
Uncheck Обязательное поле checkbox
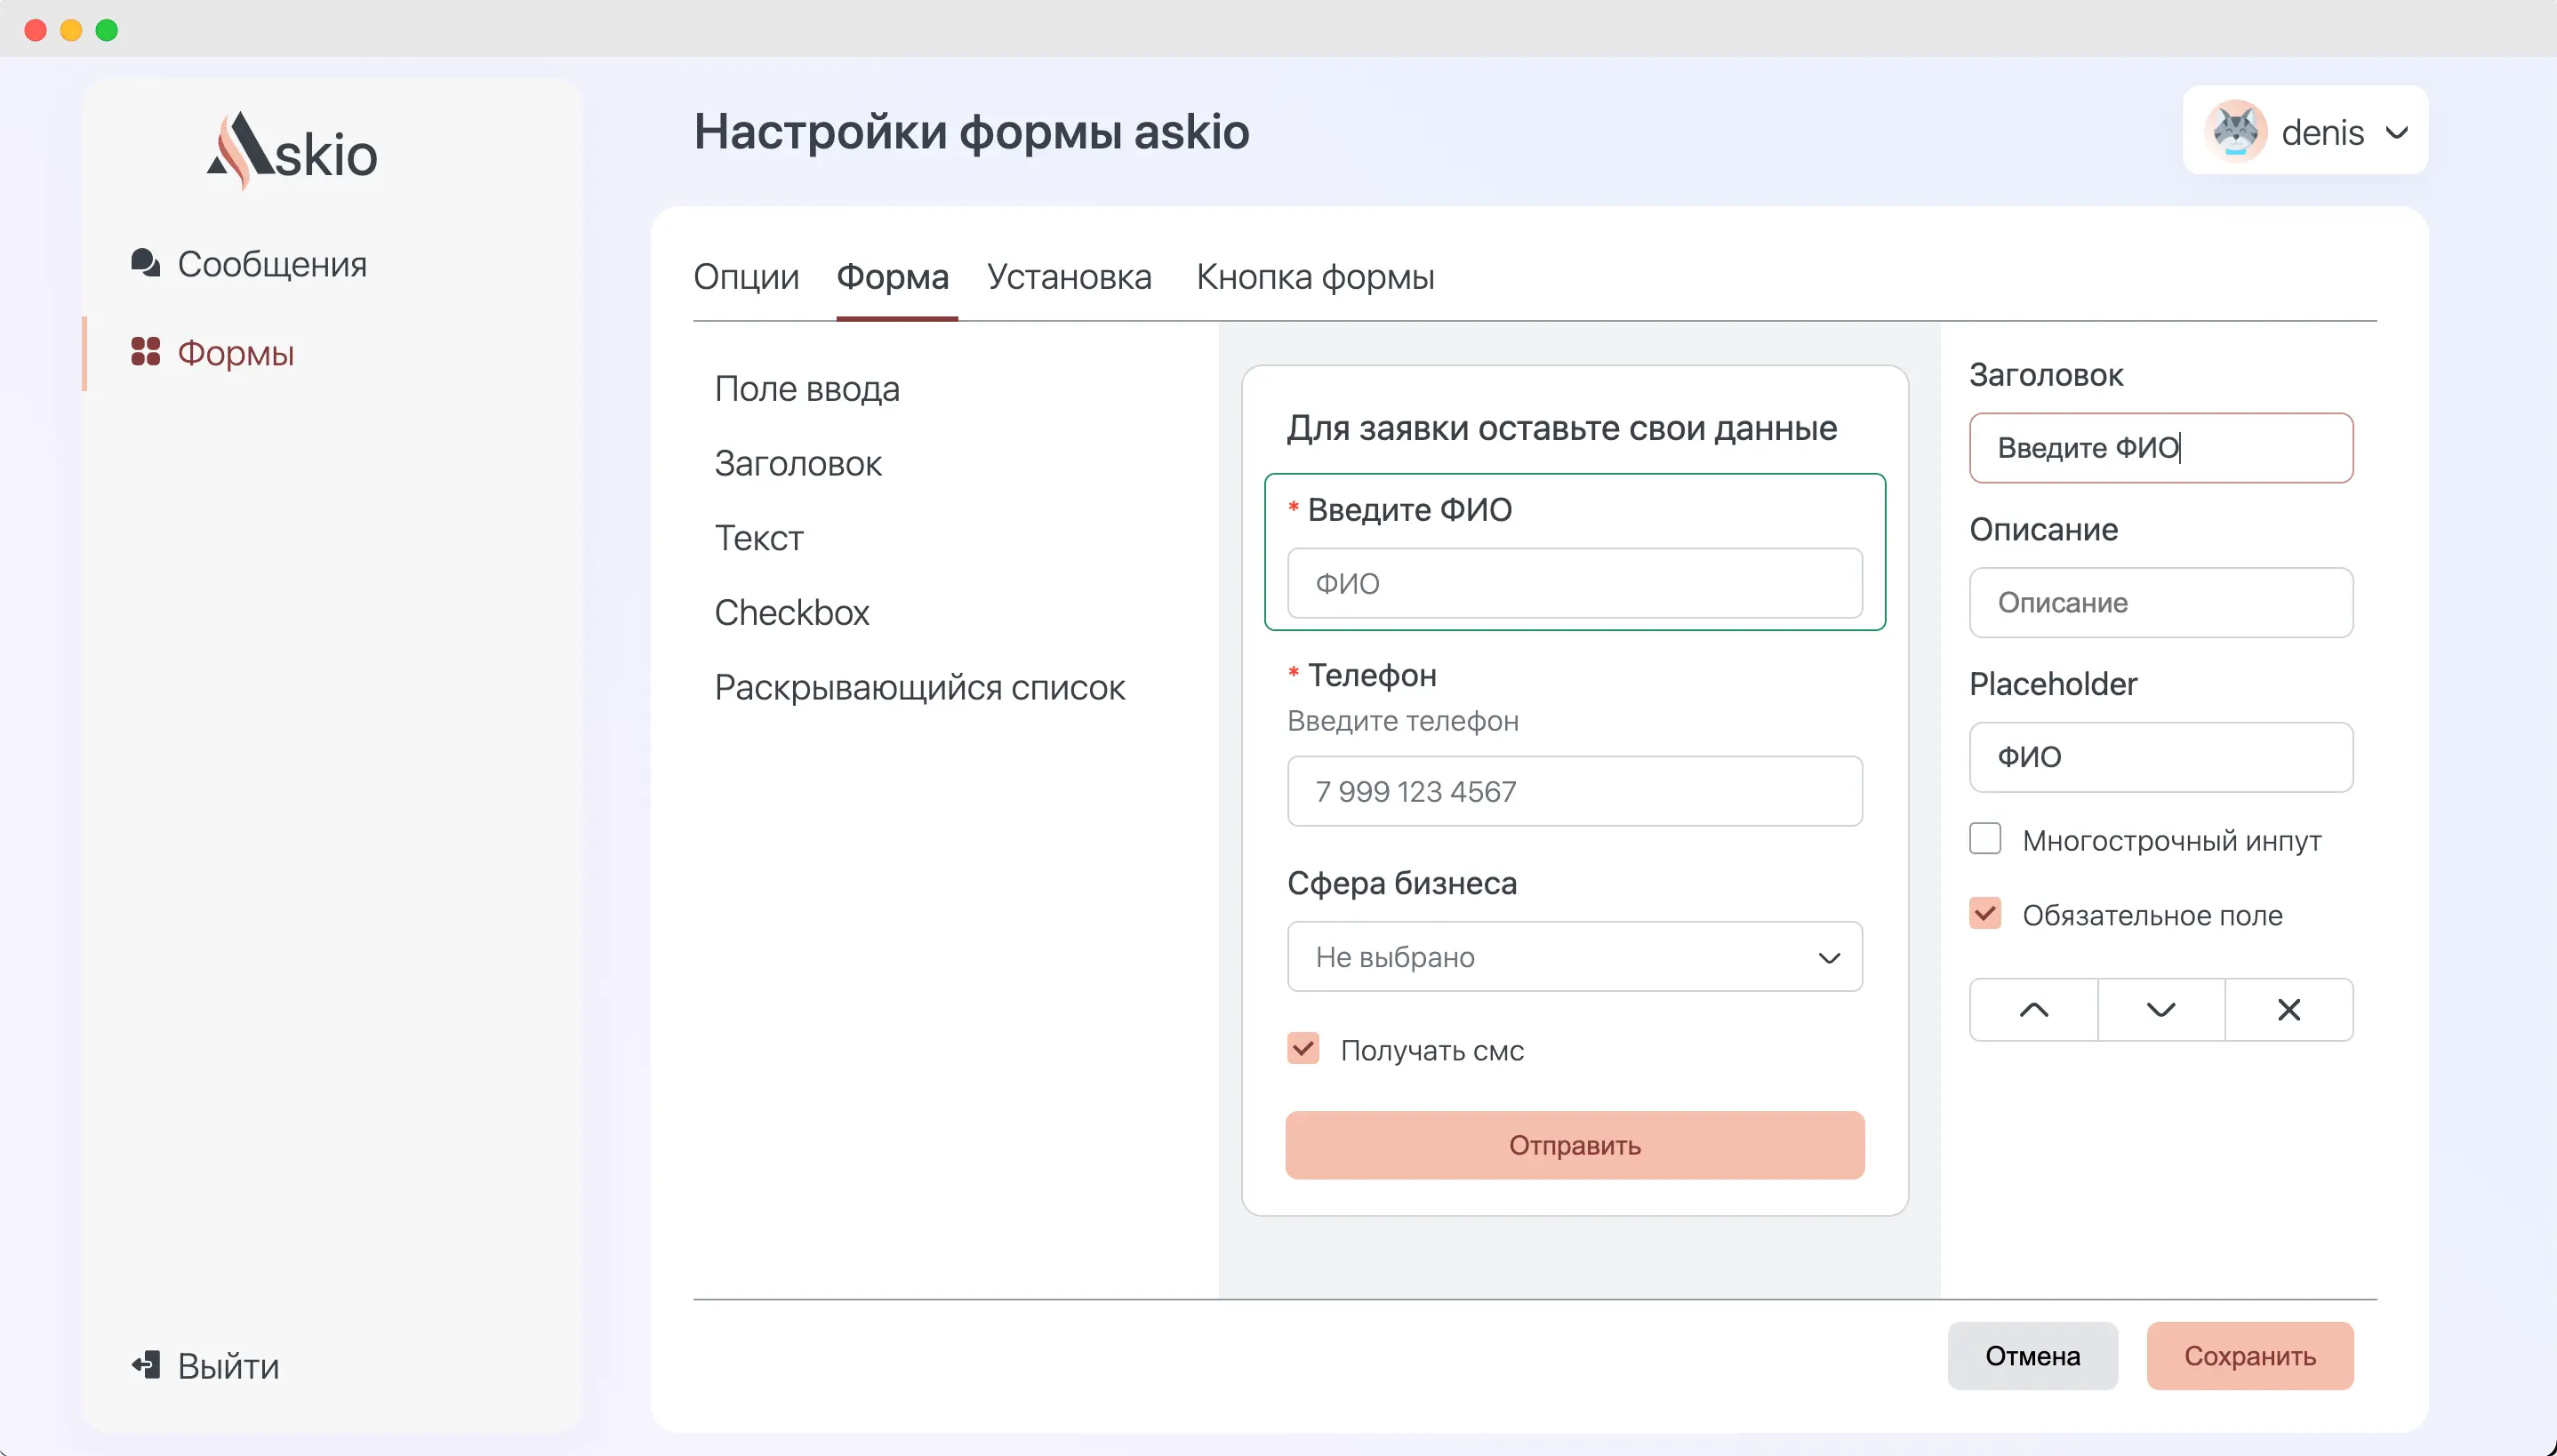pos(1984,913)
